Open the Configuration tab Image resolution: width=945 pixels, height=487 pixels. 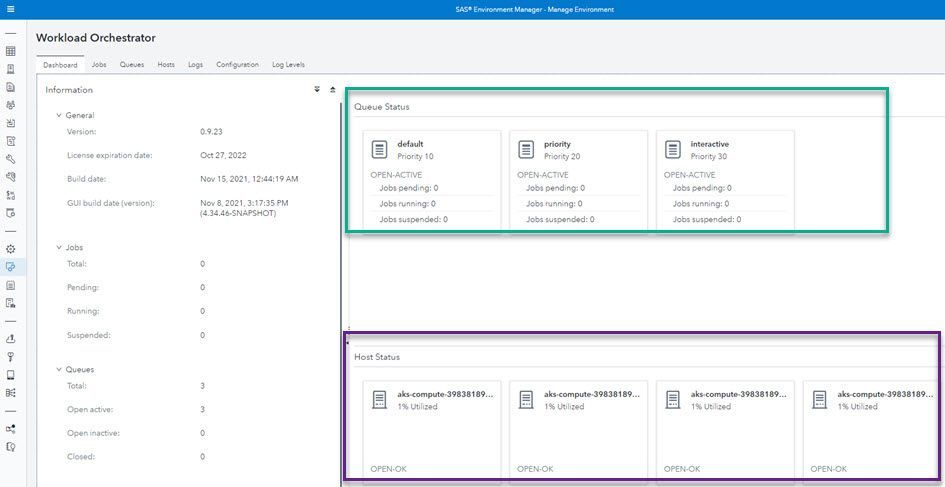coord(237,65)
